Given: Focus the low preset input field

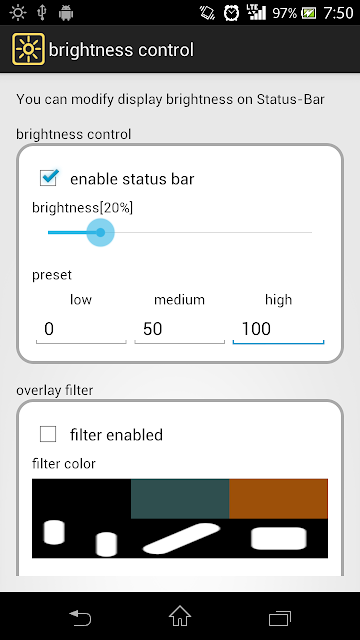Looking at the screenshot, I should [81, 330].
